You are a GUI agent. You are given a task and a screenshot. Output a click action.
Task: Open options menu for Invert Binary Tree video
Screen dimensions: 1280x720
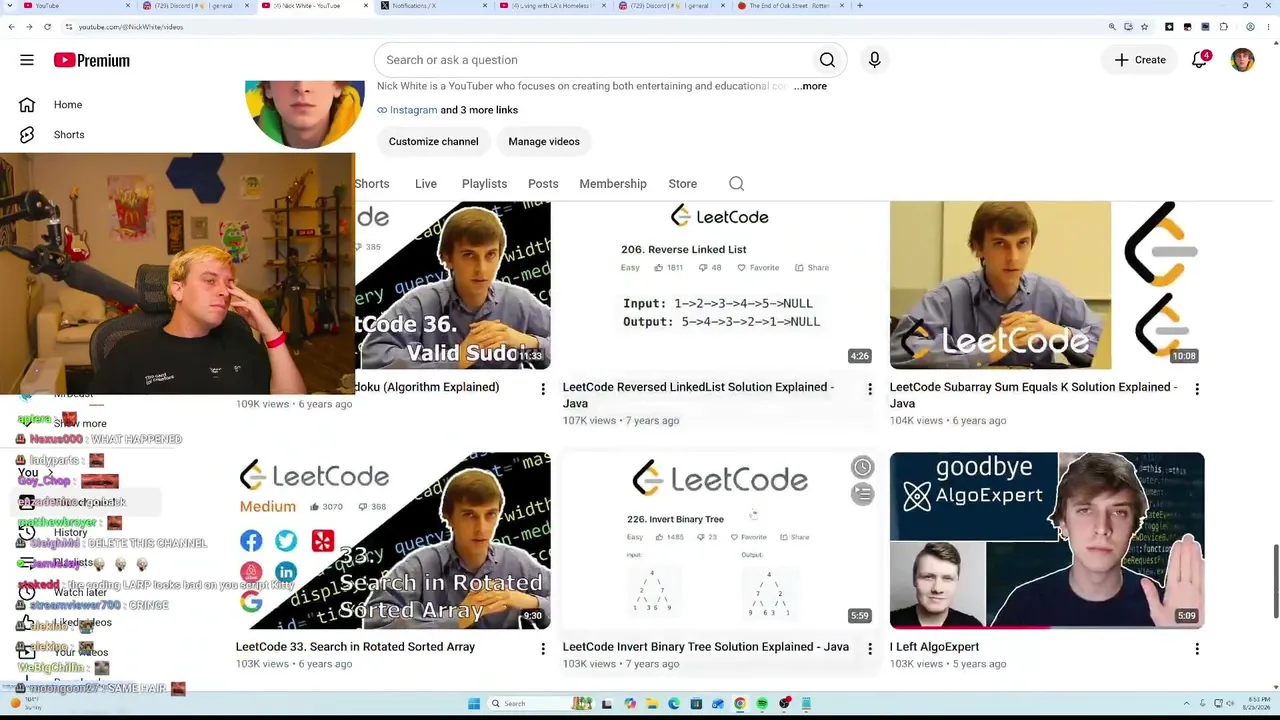pos(870,649)
